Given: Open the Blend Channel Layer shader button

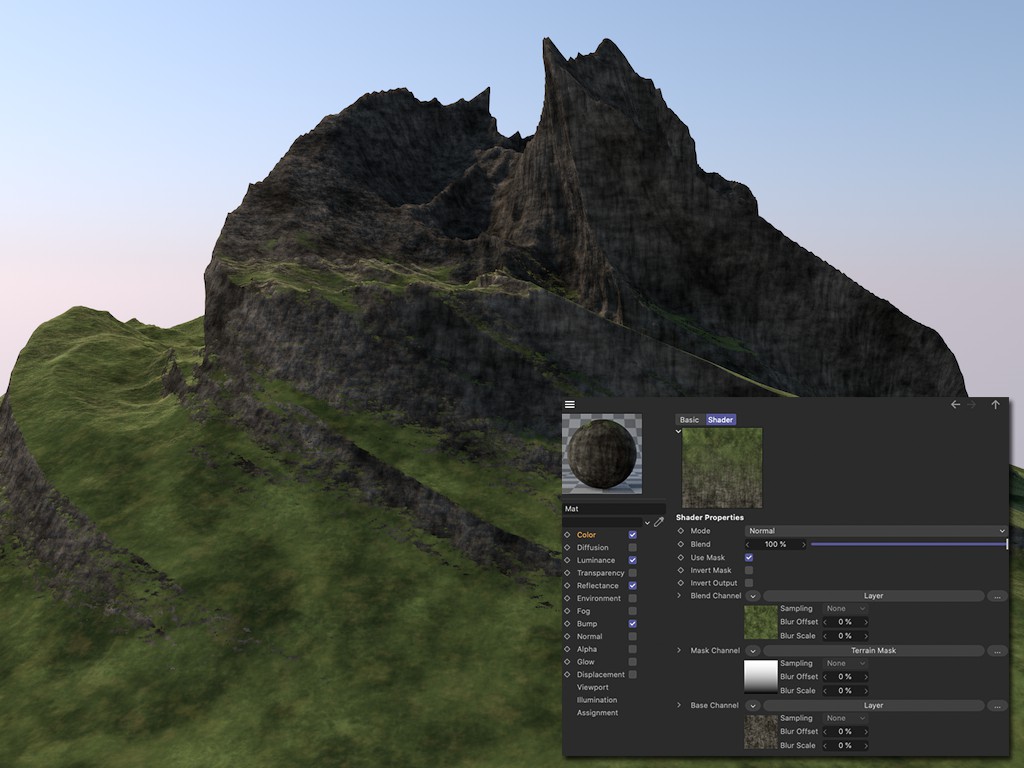Looking at the screenshot, I should [x=873, y=596].
